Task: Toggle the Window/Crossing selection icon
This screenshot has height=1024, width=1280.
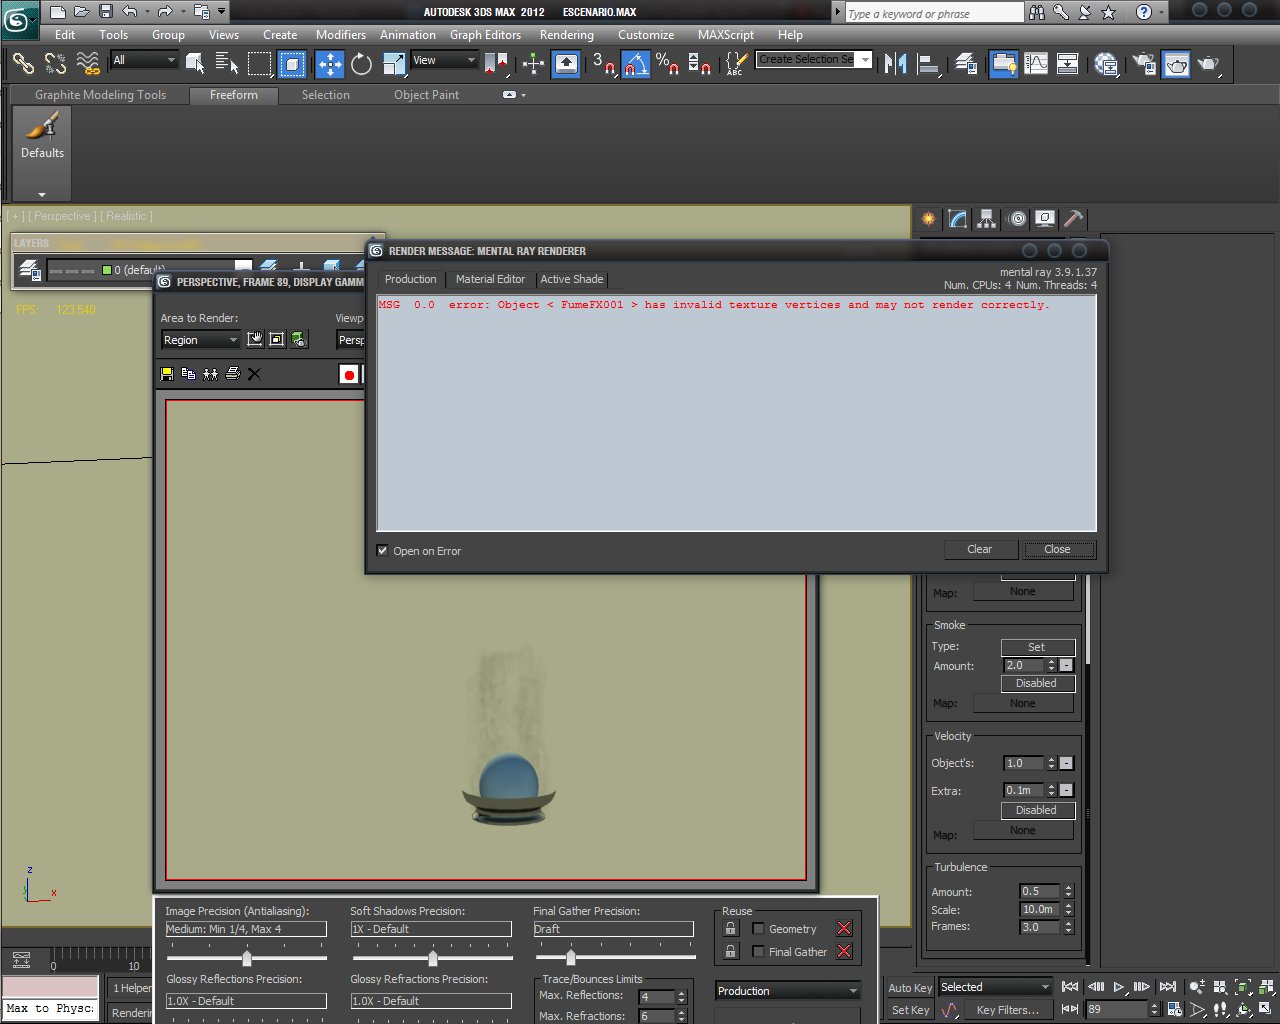Action: 292,64
